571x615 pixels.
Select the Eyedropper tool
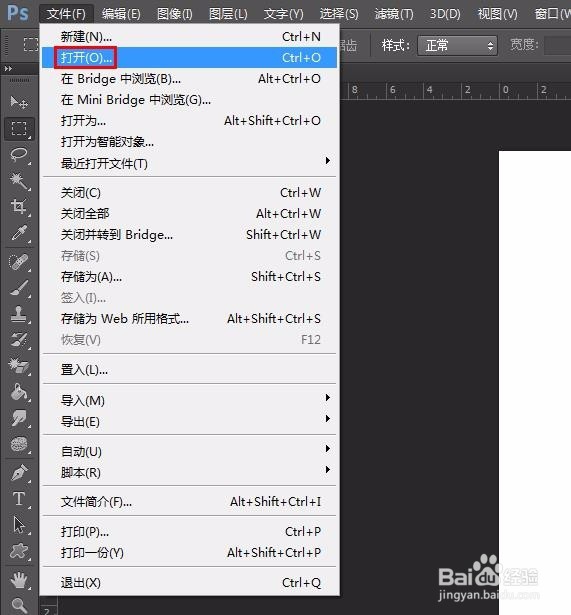[x=19, y=233]
